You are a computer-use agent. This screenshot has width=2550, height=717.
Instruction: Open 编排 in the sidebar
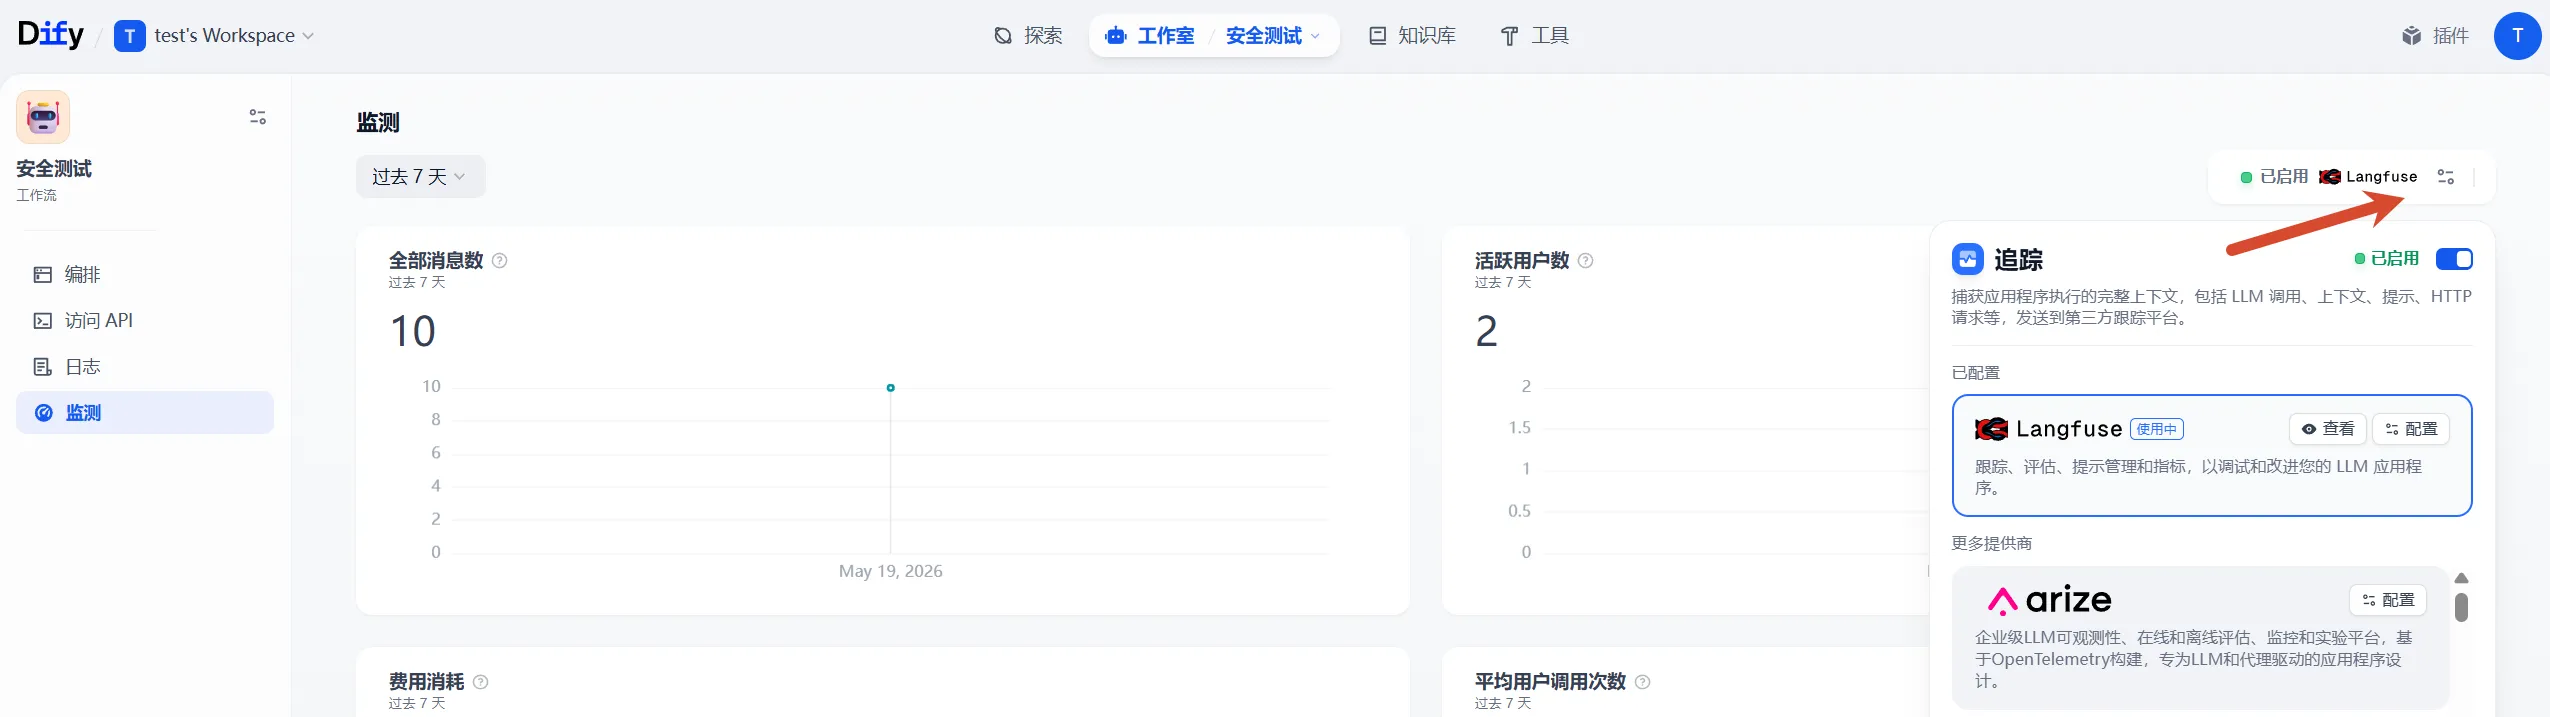(x=145, y=275)
